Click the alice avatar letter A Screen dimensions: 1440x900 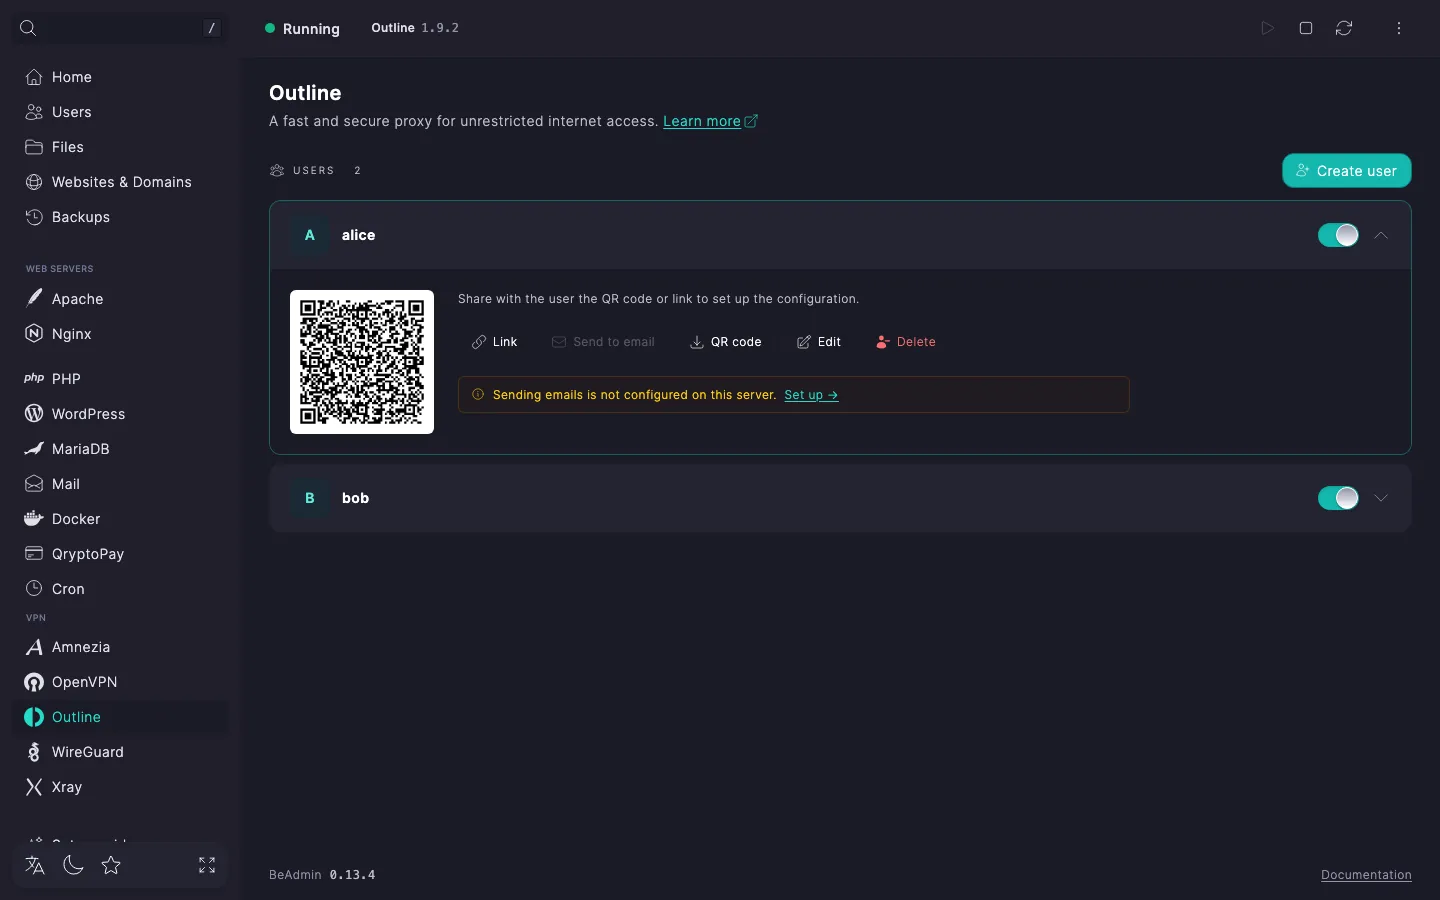pos(310,235)
